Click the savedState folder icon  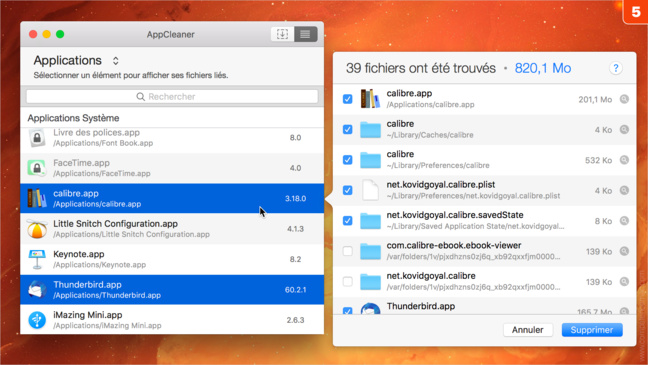tap(370, 221)
